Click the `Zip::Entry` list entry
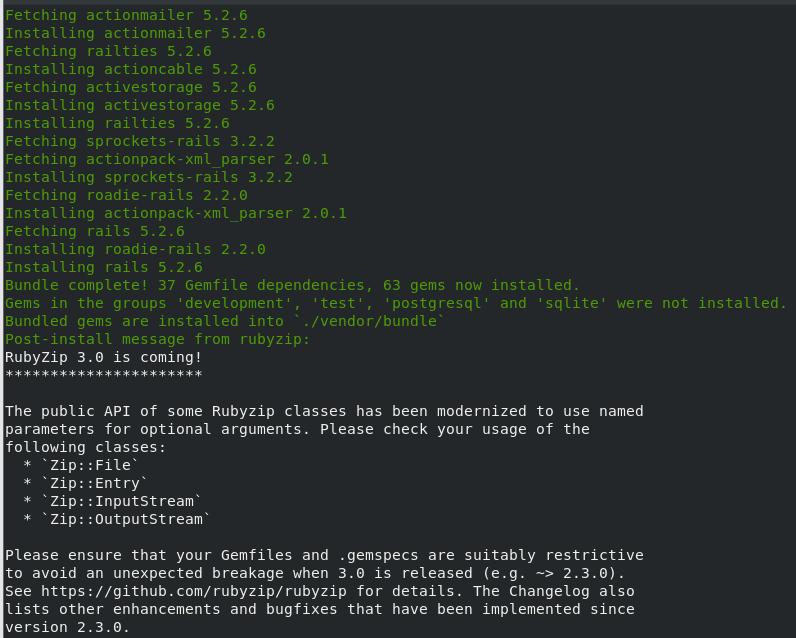The height and width of the screenshot is (638, 796). coord(94,483)
